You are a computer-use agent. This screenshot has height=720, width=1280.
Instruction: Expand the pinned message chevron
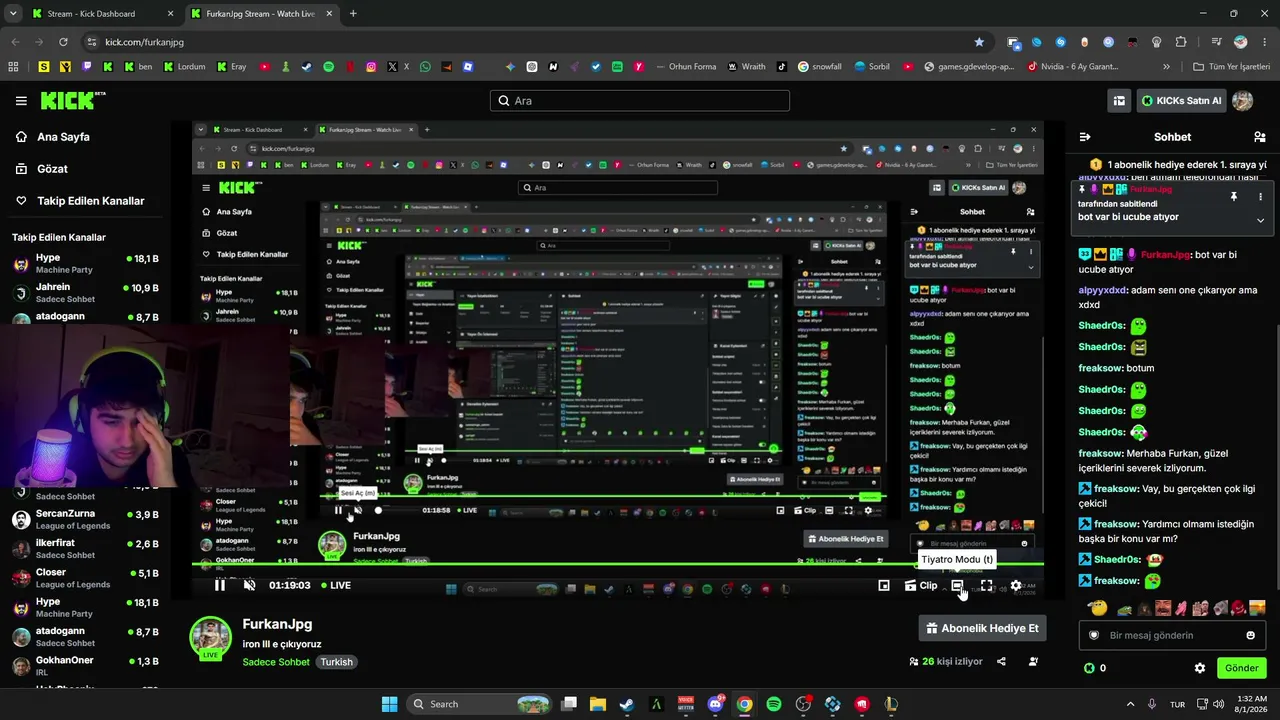tap(1260, 220)
